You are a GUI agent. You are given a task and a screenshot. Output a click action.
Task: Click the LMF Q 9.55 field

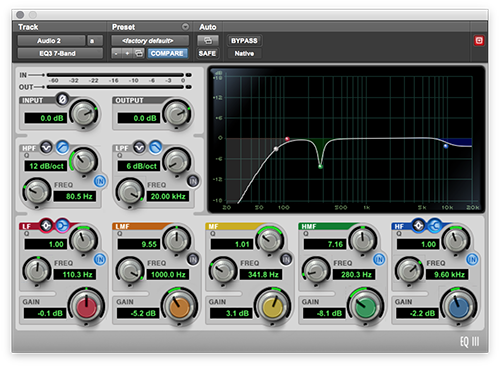(138, 244)
